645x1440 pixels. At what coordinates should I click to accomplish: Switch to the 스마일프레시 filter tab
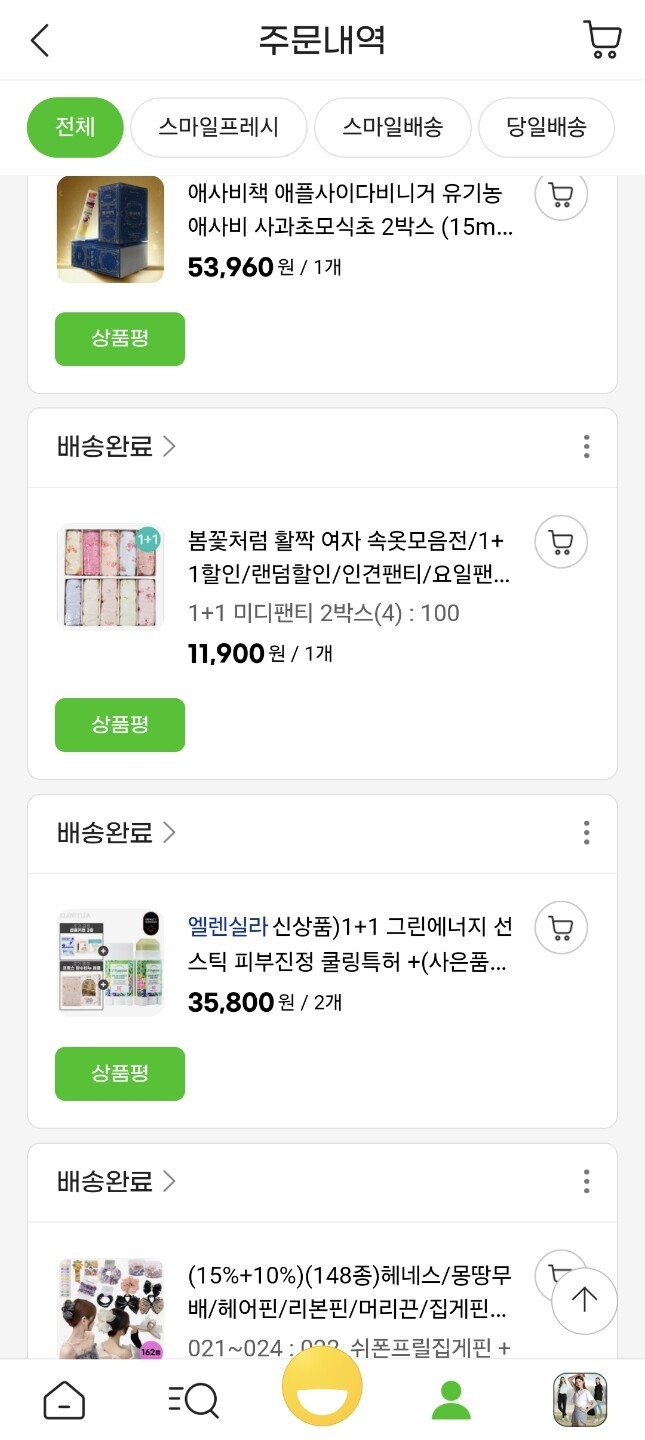[x=218, y=128]
